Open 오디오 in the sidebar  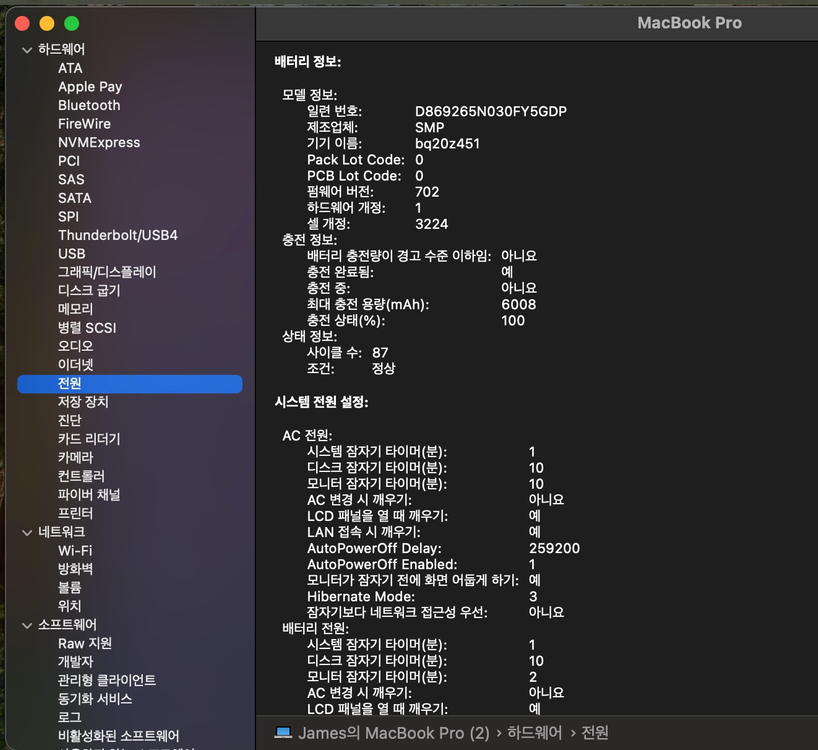76,346
